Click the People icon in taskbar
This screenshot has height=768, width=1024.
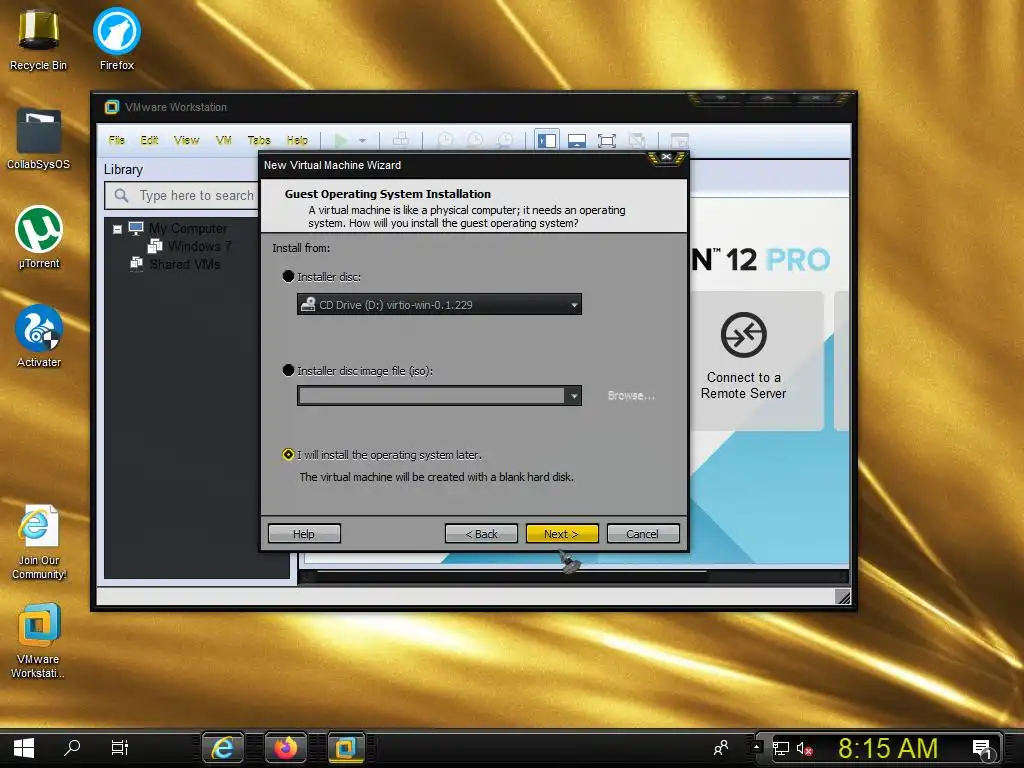[x=721, y=748]
